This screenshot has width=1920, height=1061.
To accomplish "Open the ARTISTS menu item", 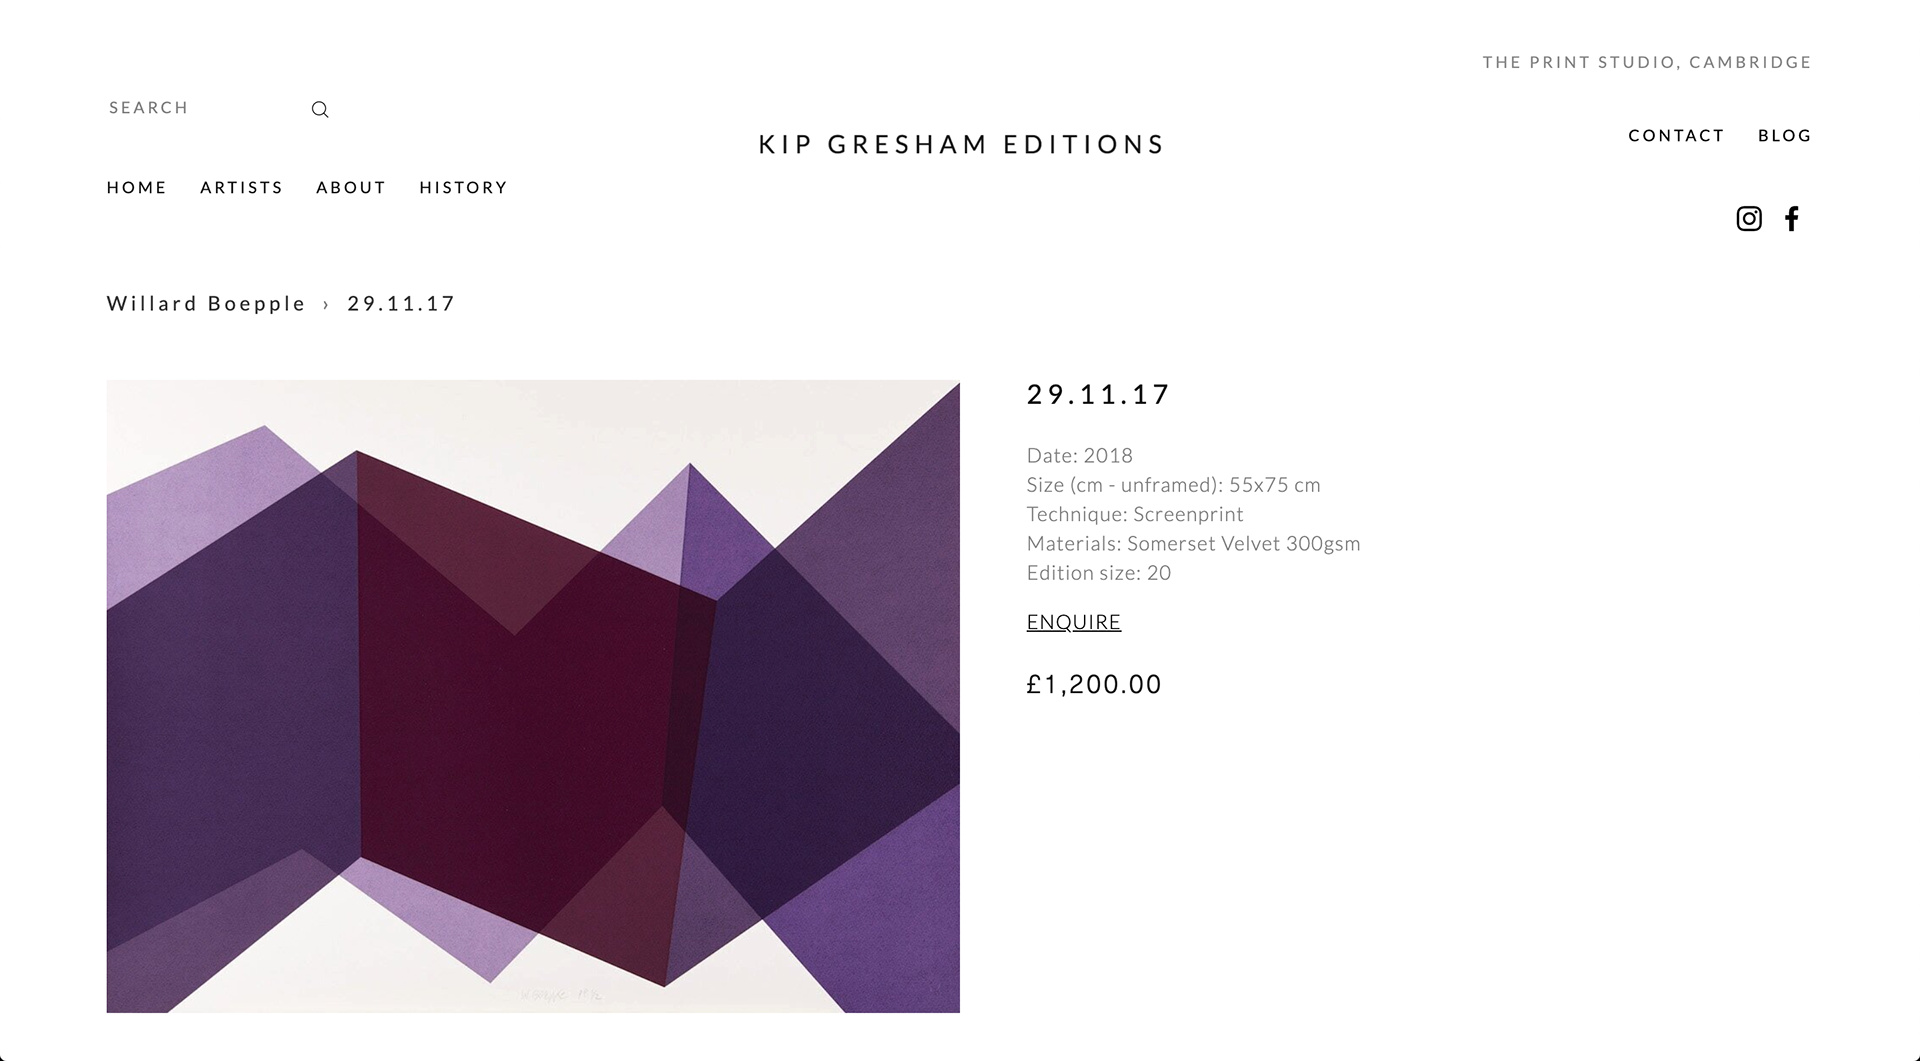I will point(240,188).
